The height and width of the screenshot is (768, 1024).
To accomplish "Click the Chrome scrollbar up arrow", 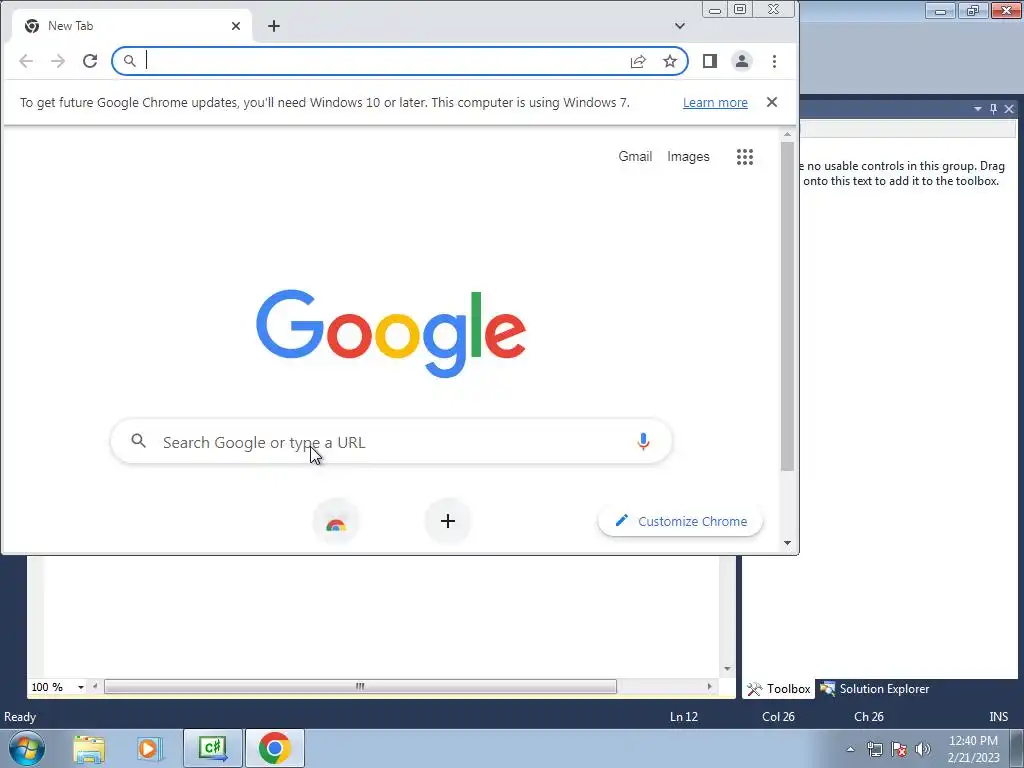I will pyautogui.click(x=788, y=135).
